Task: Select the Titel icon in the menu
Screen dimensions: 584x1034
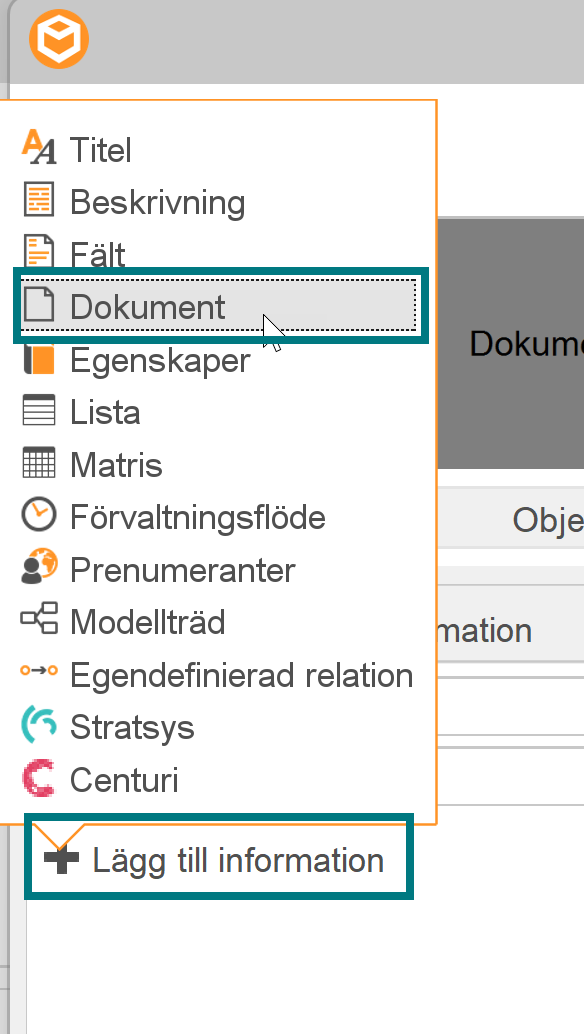Action: click(x=37, y=148)
